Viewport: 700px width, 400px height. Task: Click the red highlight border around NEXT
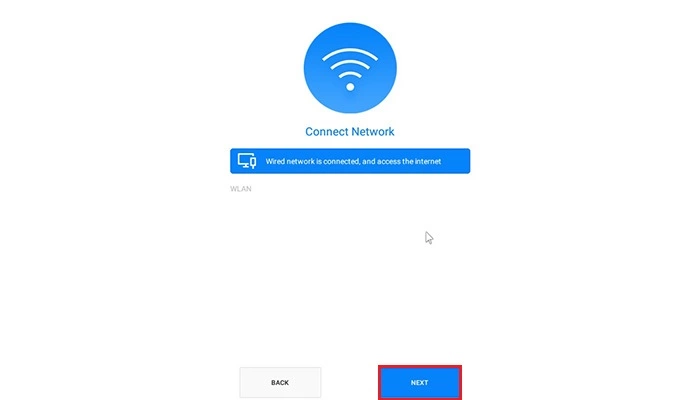pyautogui.click(x=420, y=367)
